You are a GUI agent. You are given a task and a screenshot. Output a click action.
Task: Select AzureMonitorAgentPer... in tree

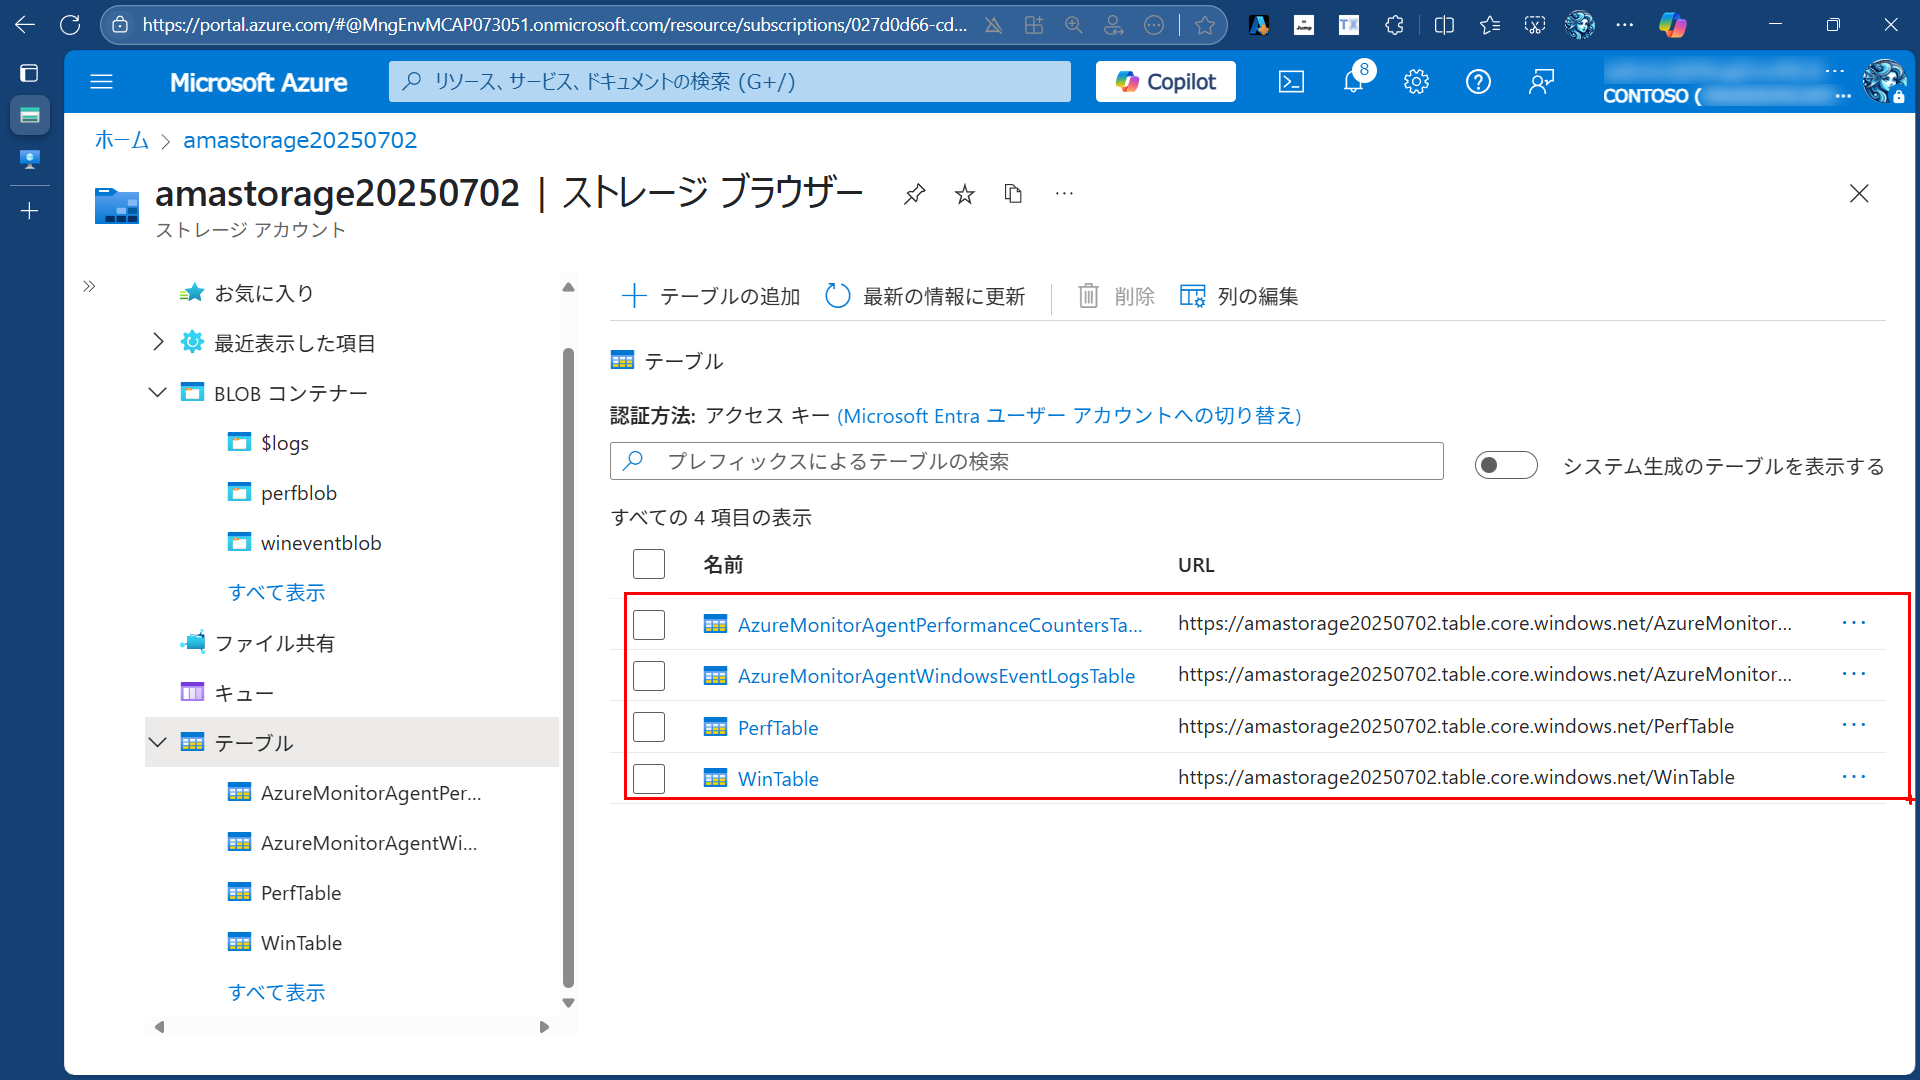371,793
